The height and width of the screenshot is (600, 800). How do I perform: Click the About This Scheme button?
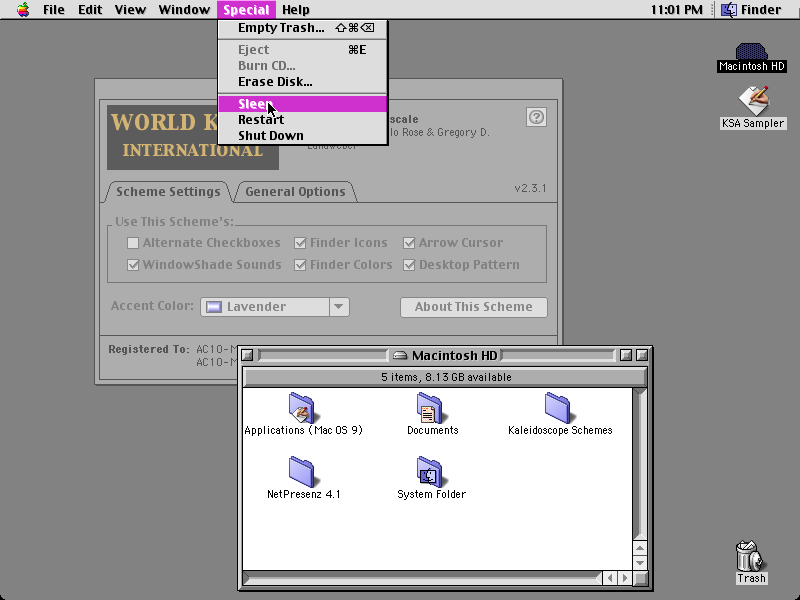[x=473, y=307]
